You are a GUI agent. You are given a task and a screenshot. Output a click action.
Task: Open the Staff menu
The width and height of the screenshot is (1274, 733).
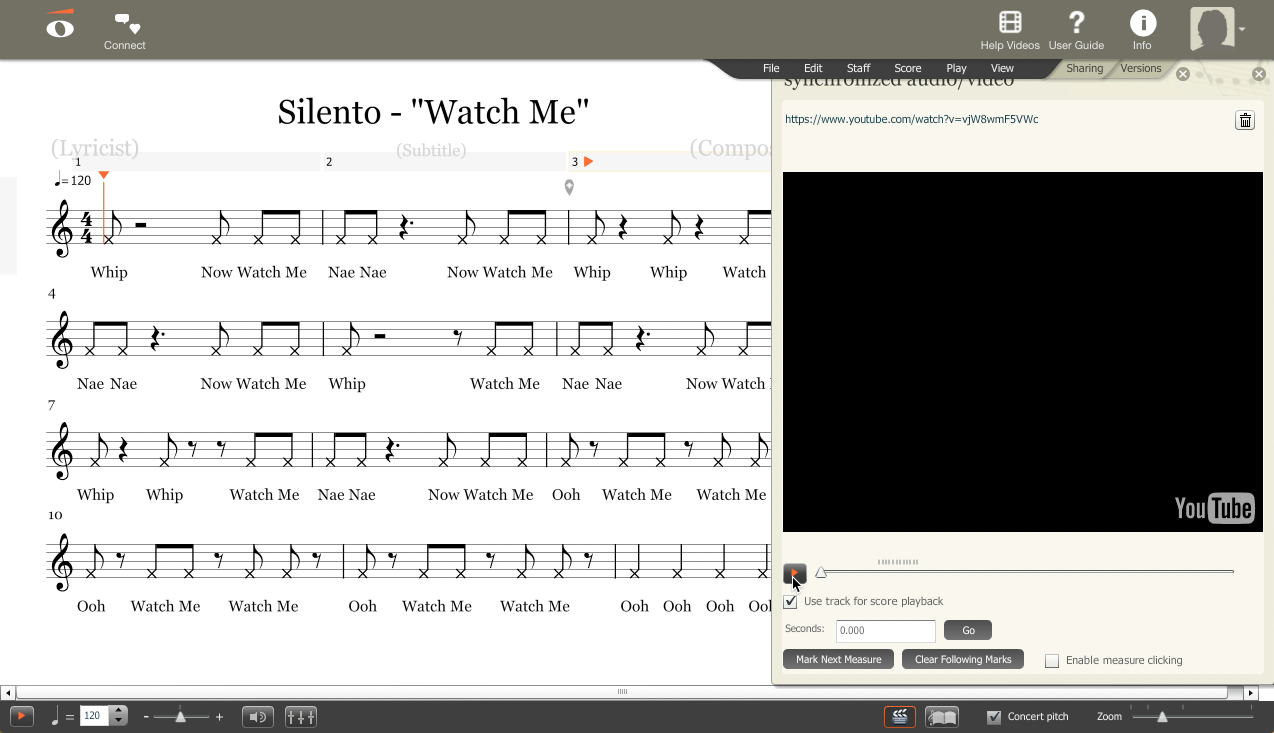858,69
